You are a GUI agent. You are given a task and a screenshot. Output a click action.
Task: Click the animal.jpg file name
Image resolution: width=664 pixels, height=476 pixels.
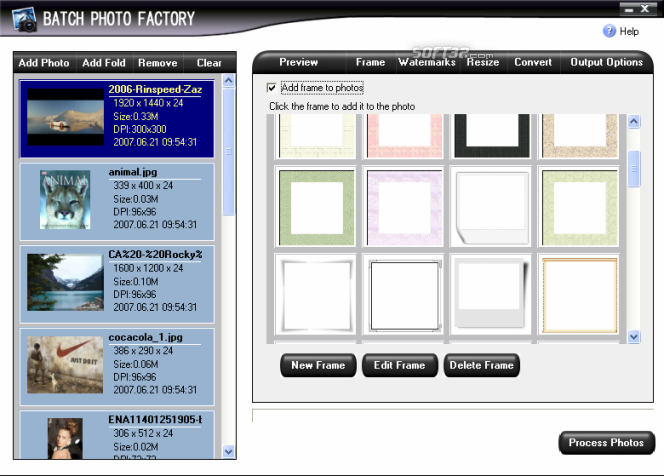pos(133,172)
